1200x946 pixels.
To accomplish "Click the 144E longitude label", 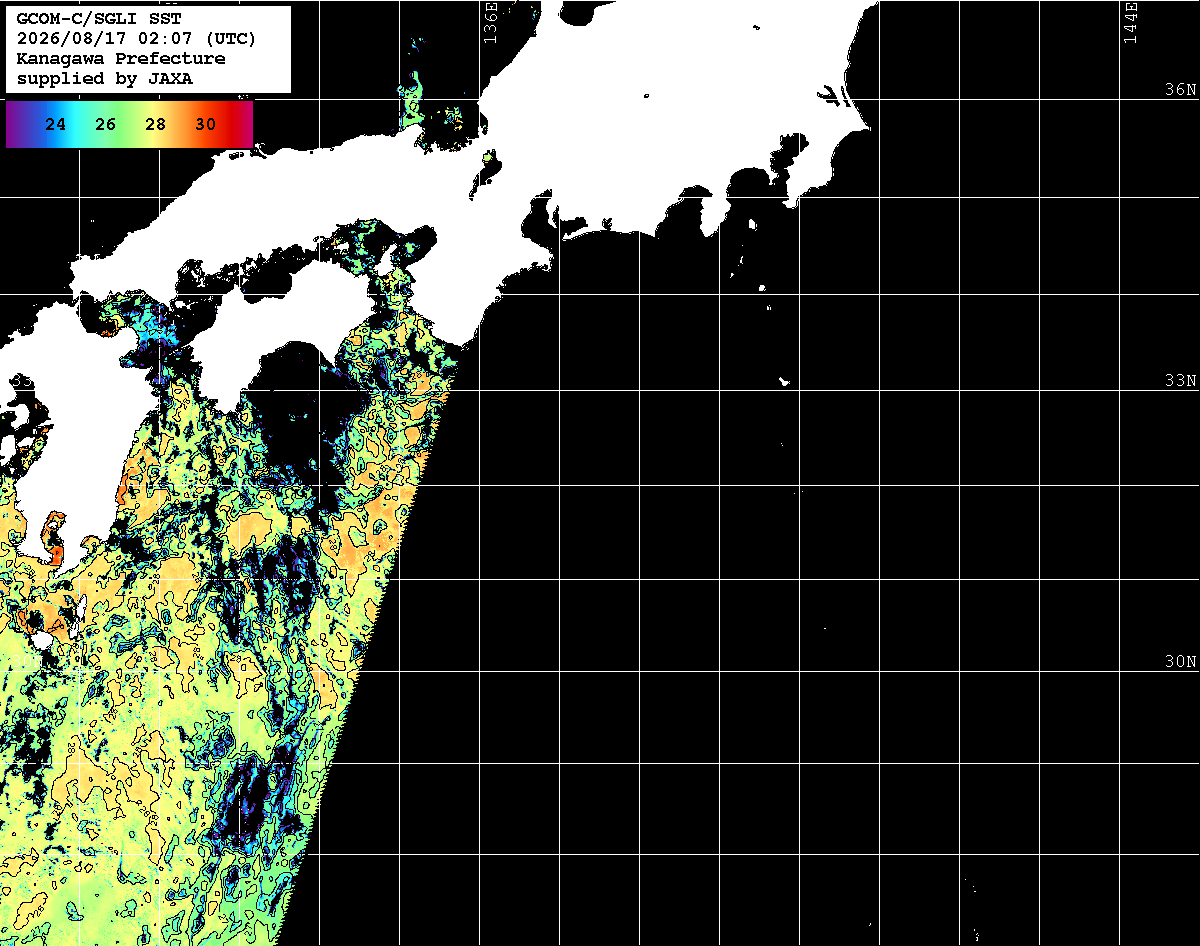I will (x=1131, y=20).
